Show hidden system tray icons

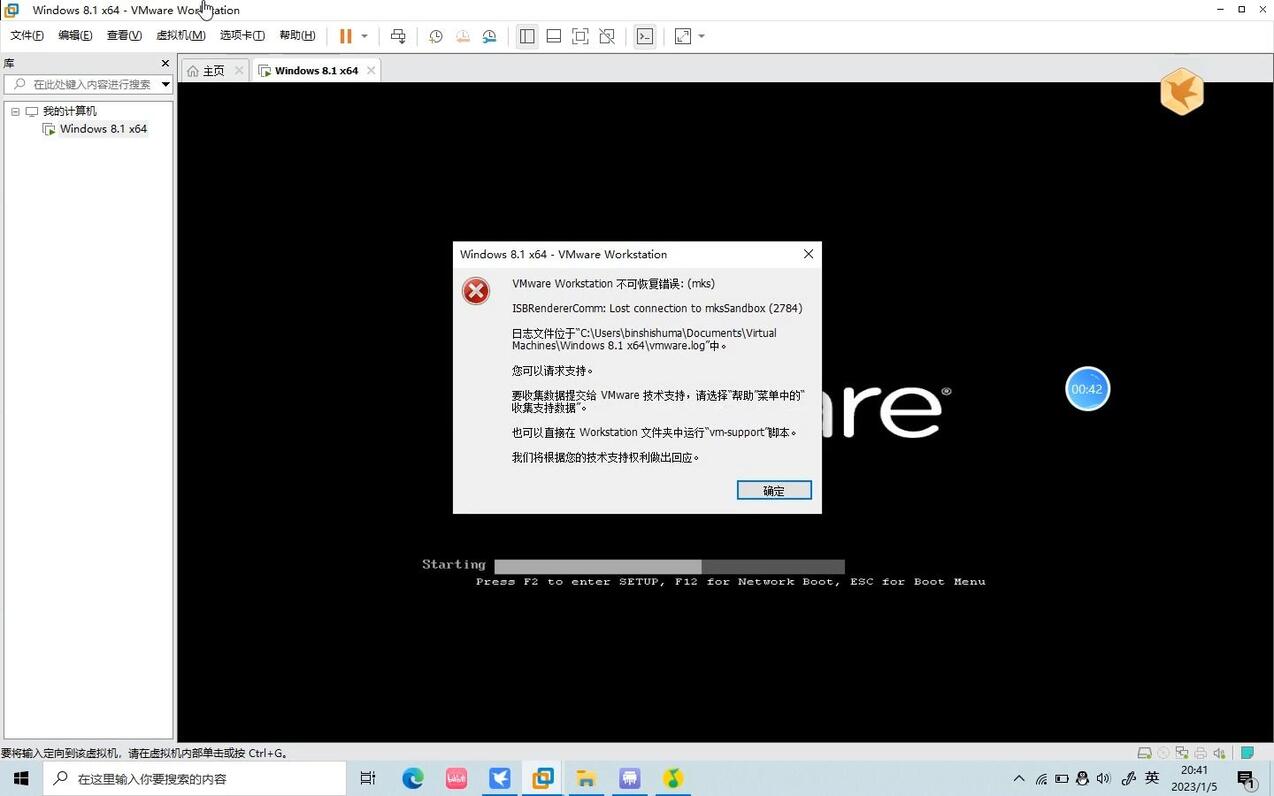[1019, 778]
